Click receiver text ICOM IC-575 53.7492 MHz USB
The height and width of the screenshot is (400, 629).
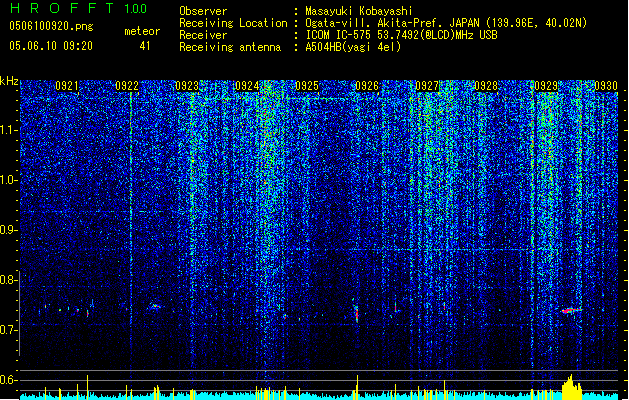coord(401,35)
